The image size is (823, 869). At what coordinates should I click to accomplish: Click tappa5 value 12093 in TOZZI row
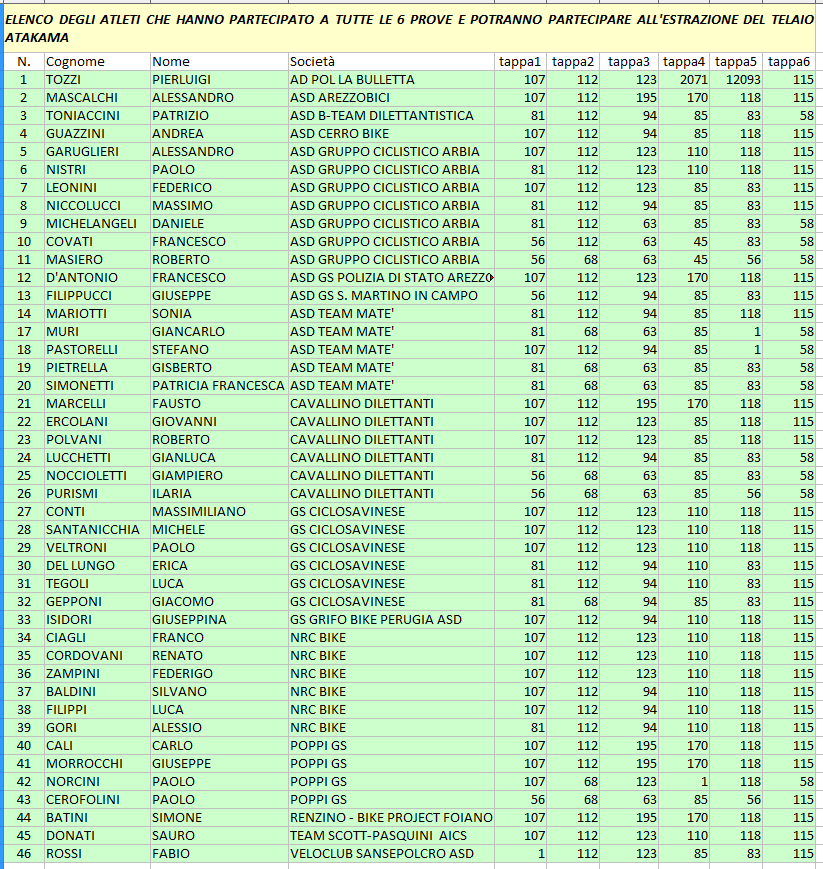pyautogui.click(x=736, y=80)
